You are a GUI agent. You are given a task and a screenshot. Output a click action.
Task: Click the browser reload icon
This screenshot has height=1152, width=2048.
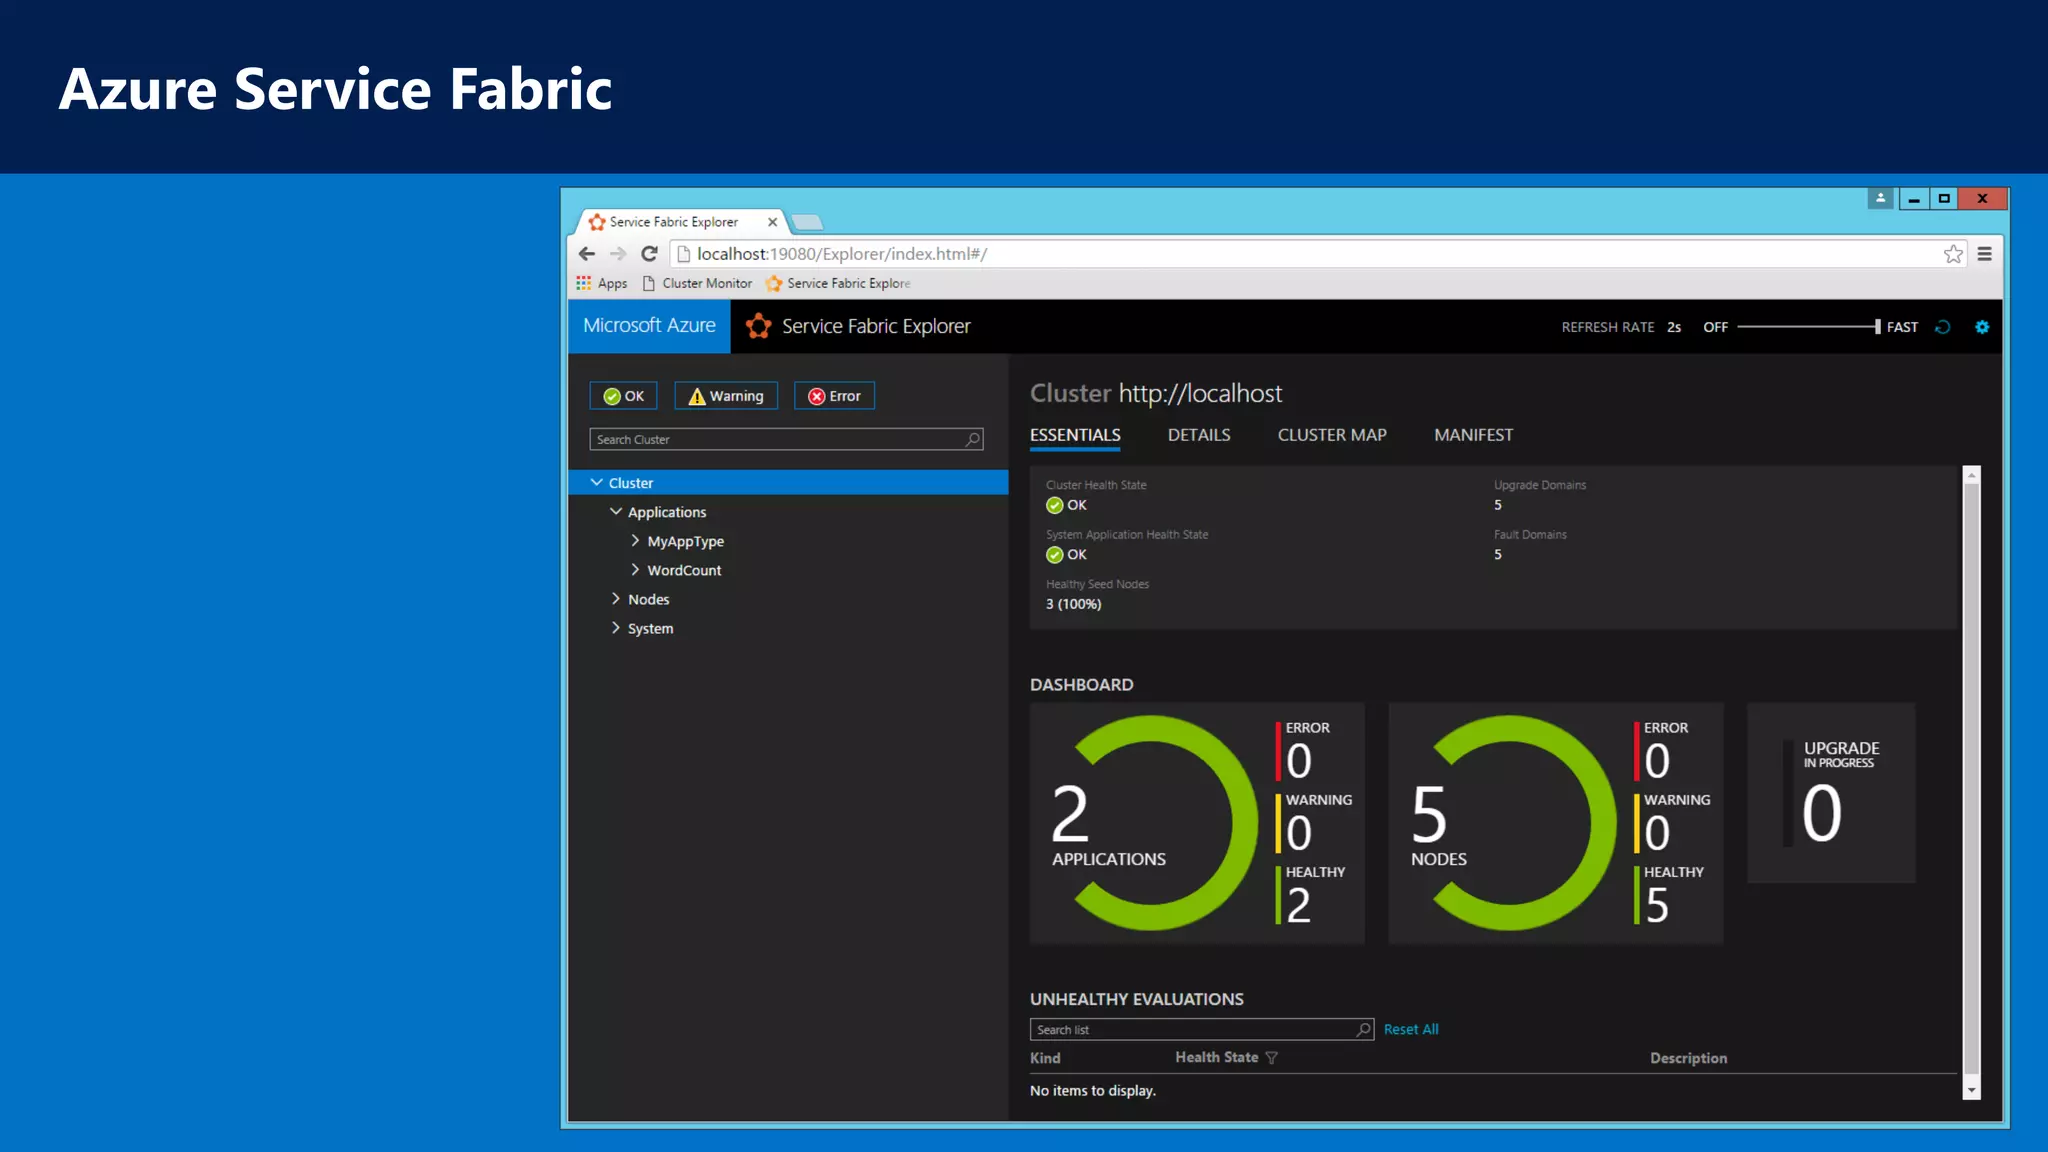point(649,254)
